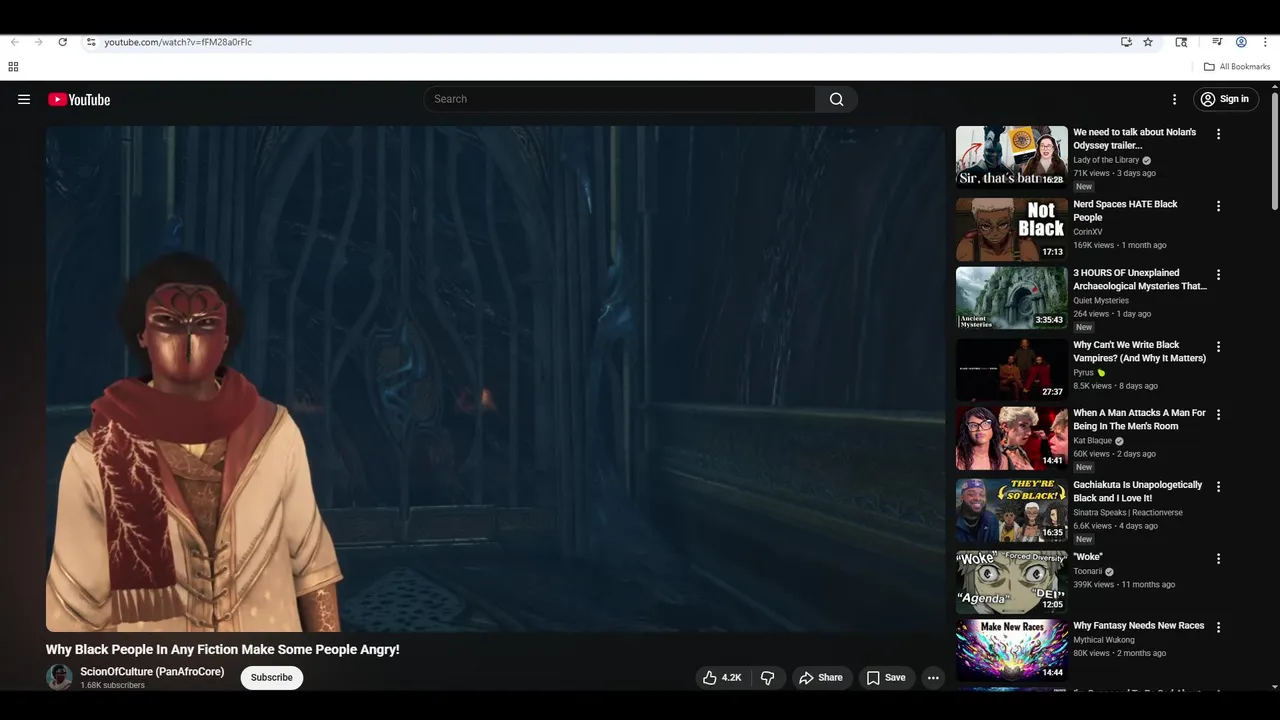Screen dimensions: 1280x720
Task: Open options for Gachiakuta video
Action: tap(1218, 486)
